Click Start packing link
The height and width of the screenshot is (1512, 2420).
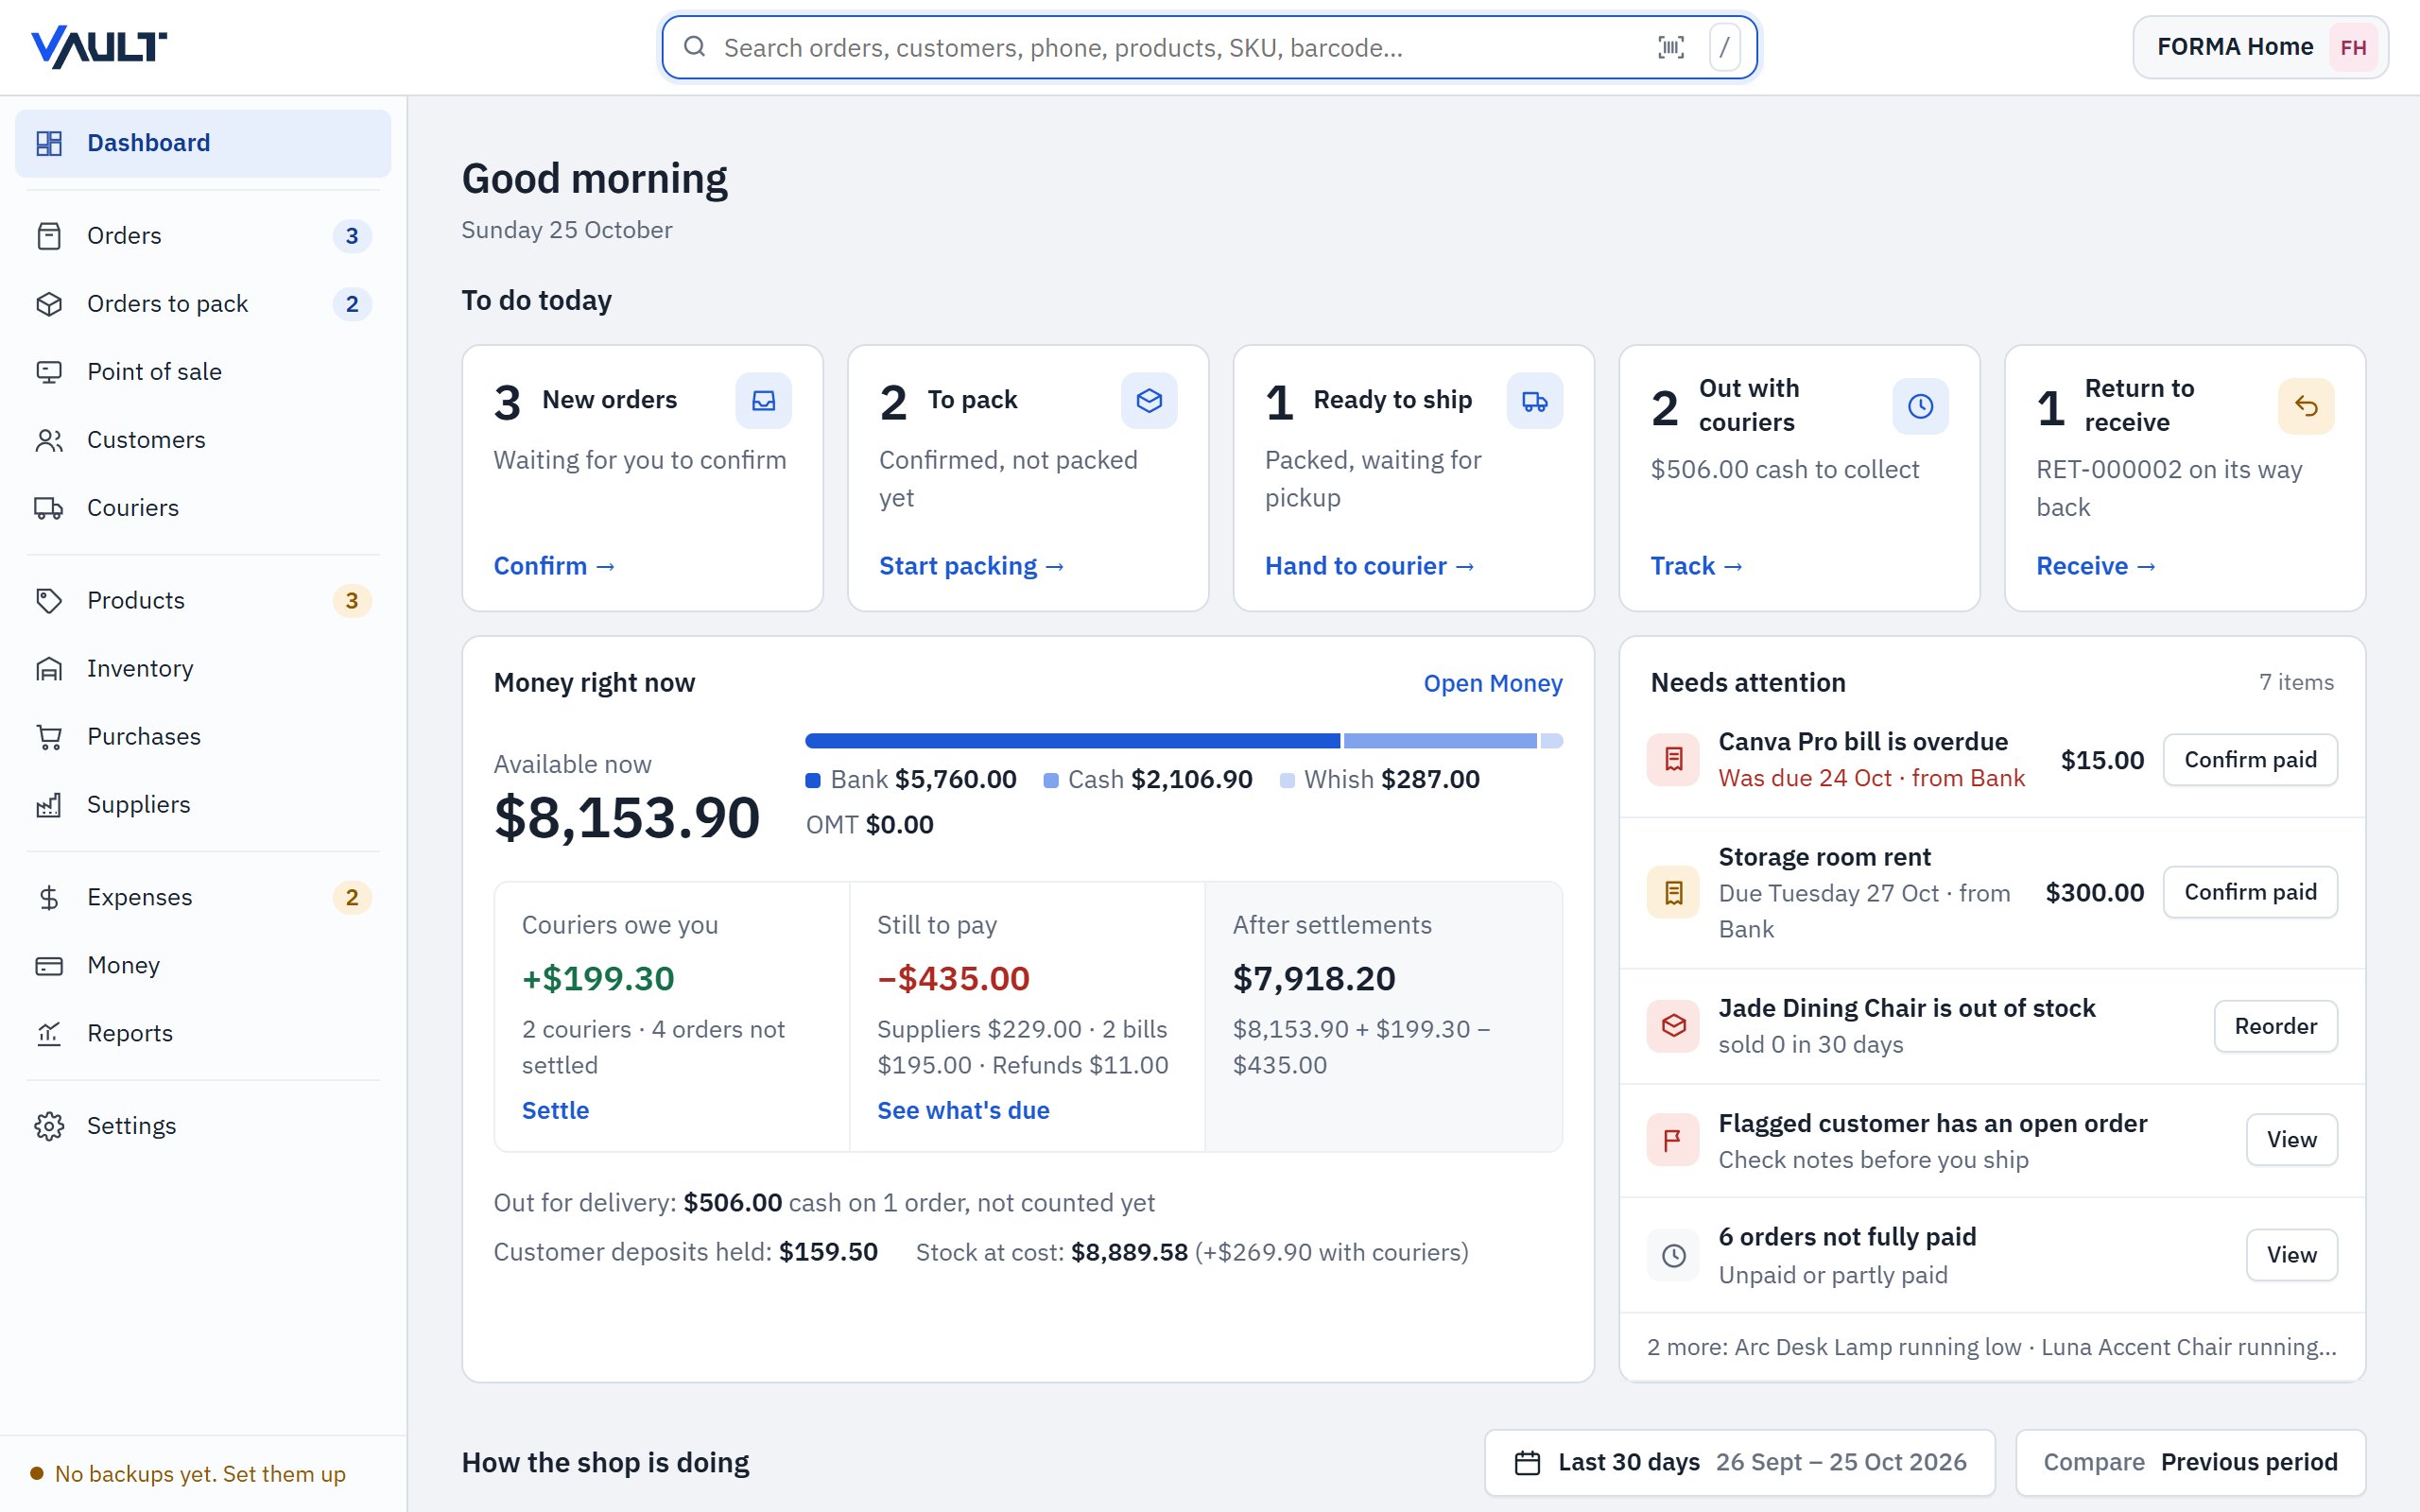971,566
